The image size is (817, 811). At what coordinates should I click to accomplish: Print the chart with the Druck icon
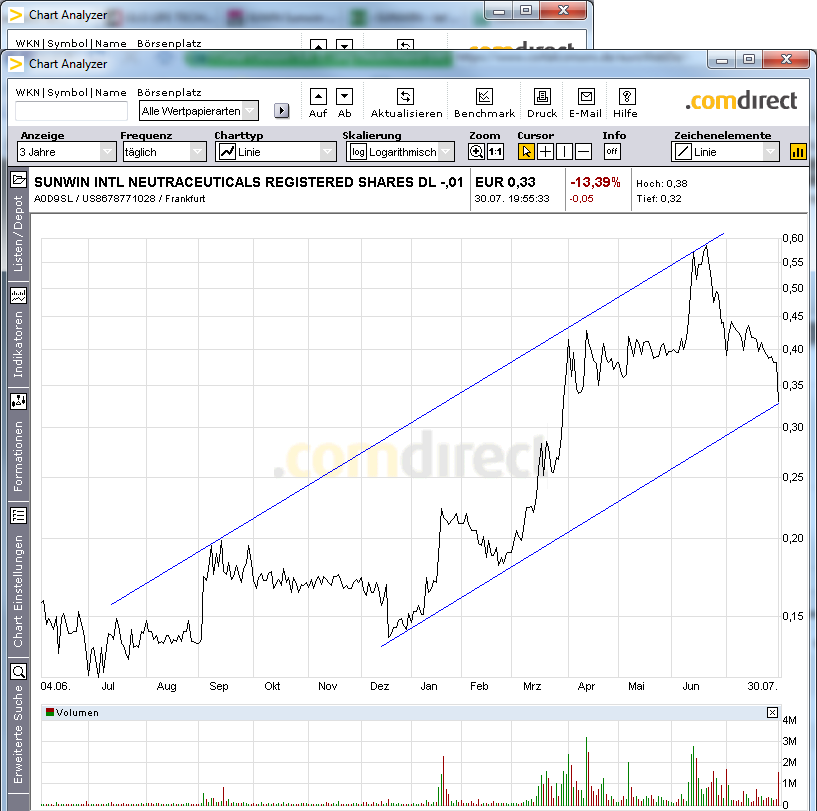[542, 97]
